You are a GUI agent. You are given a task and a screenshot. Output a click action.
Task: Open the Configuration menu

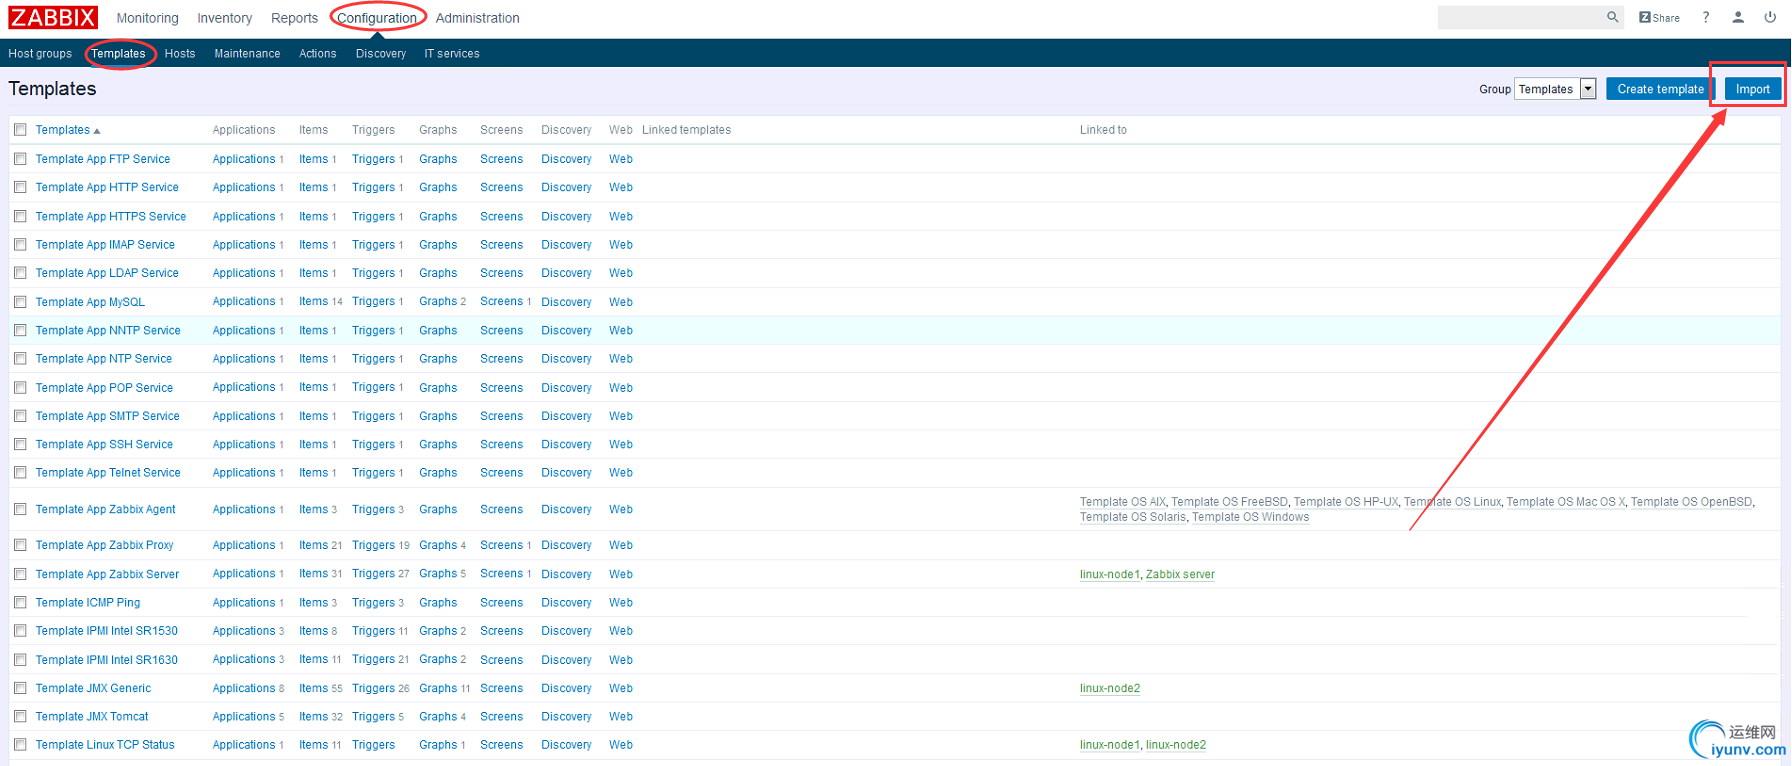click(x=377, y=18)
